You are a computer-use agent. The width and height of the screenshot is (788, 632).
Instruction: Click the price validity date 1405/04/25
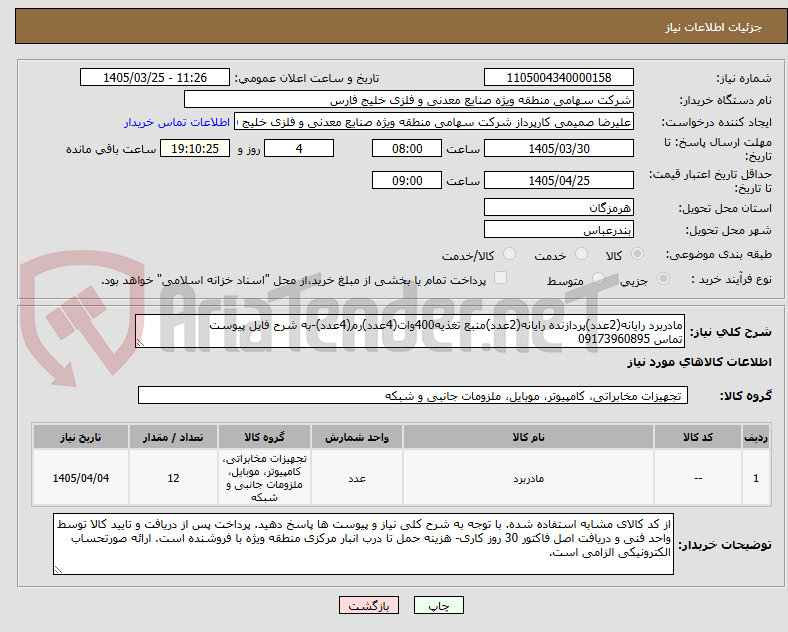(559, 180)
